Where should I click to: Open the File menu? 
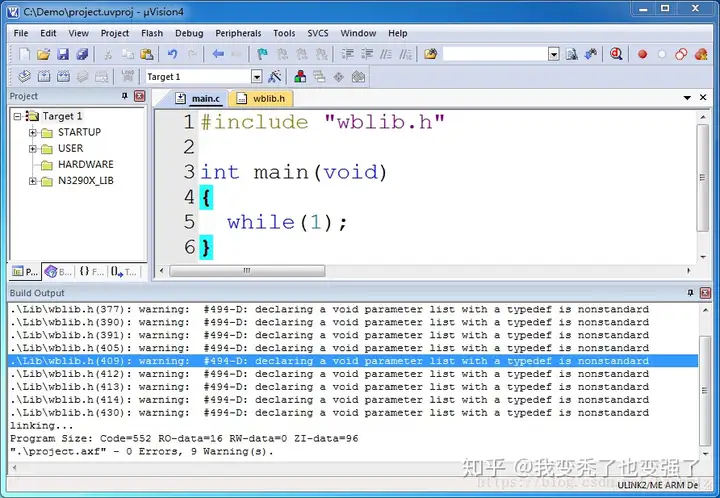(21, 33)
